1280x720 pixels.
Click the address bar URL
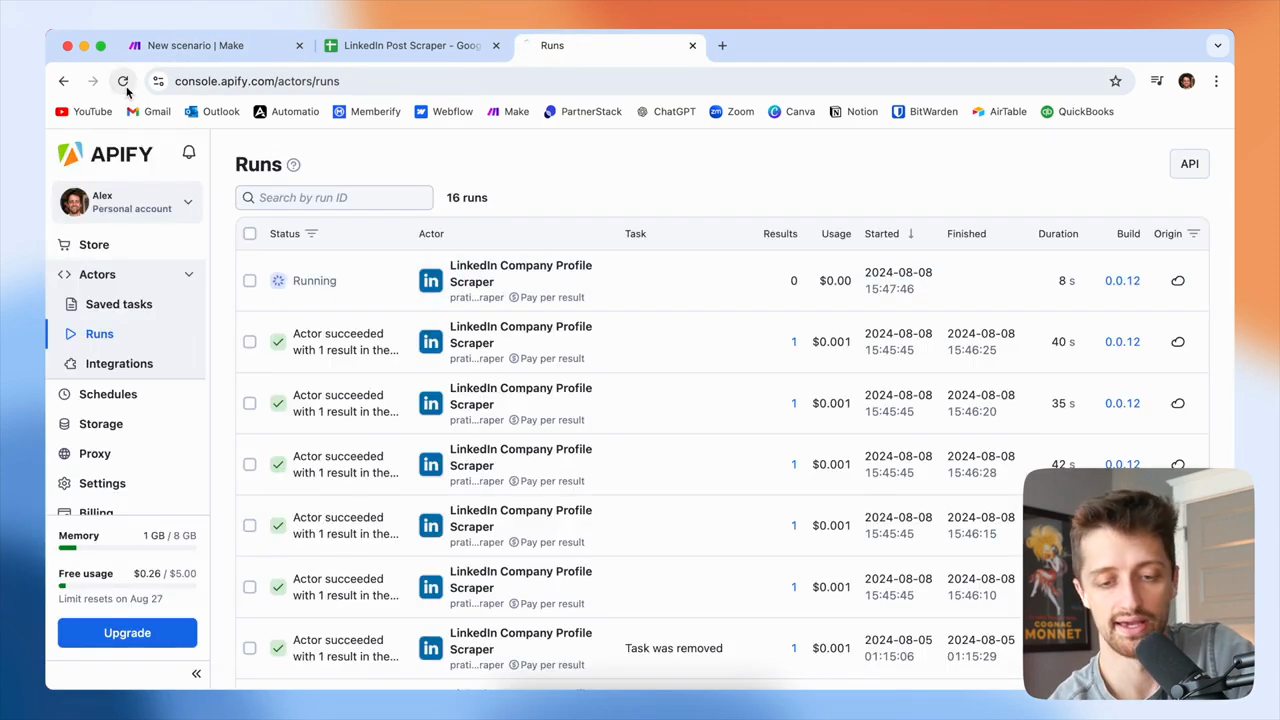click(x=257, y=81)
